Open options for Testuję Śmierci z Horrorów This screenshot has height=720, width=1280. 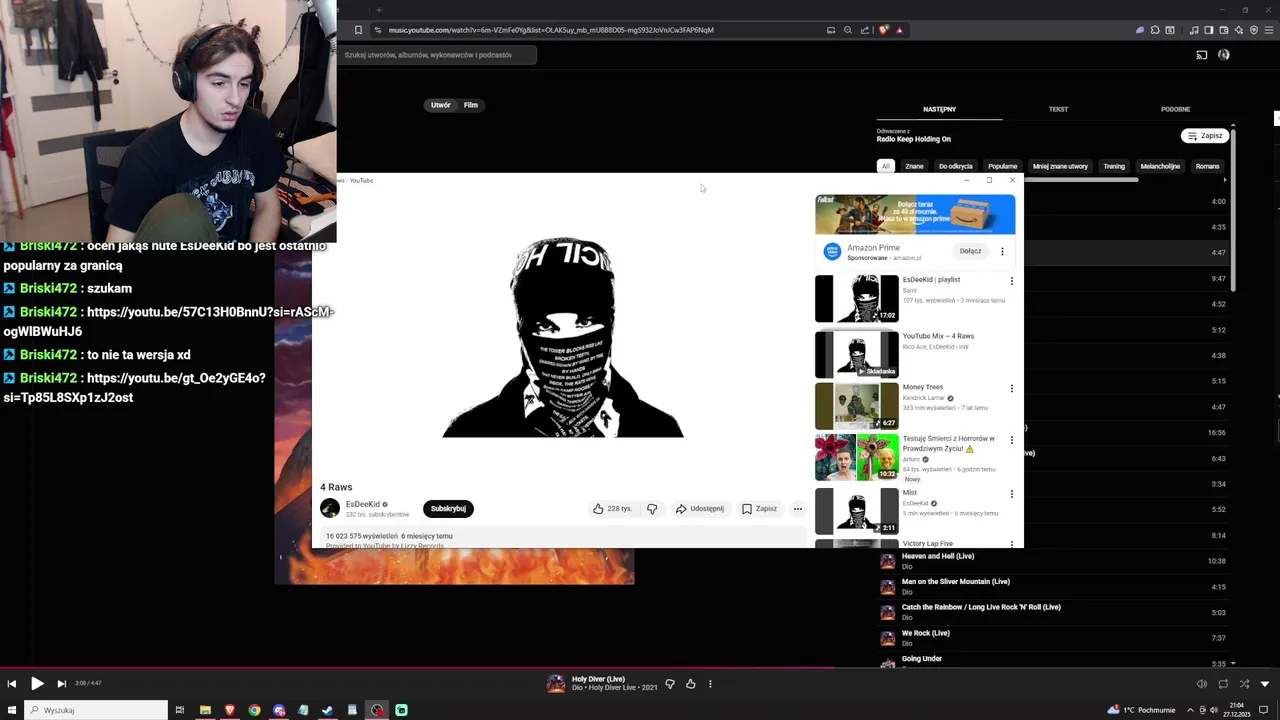(x=1011, y=440)
